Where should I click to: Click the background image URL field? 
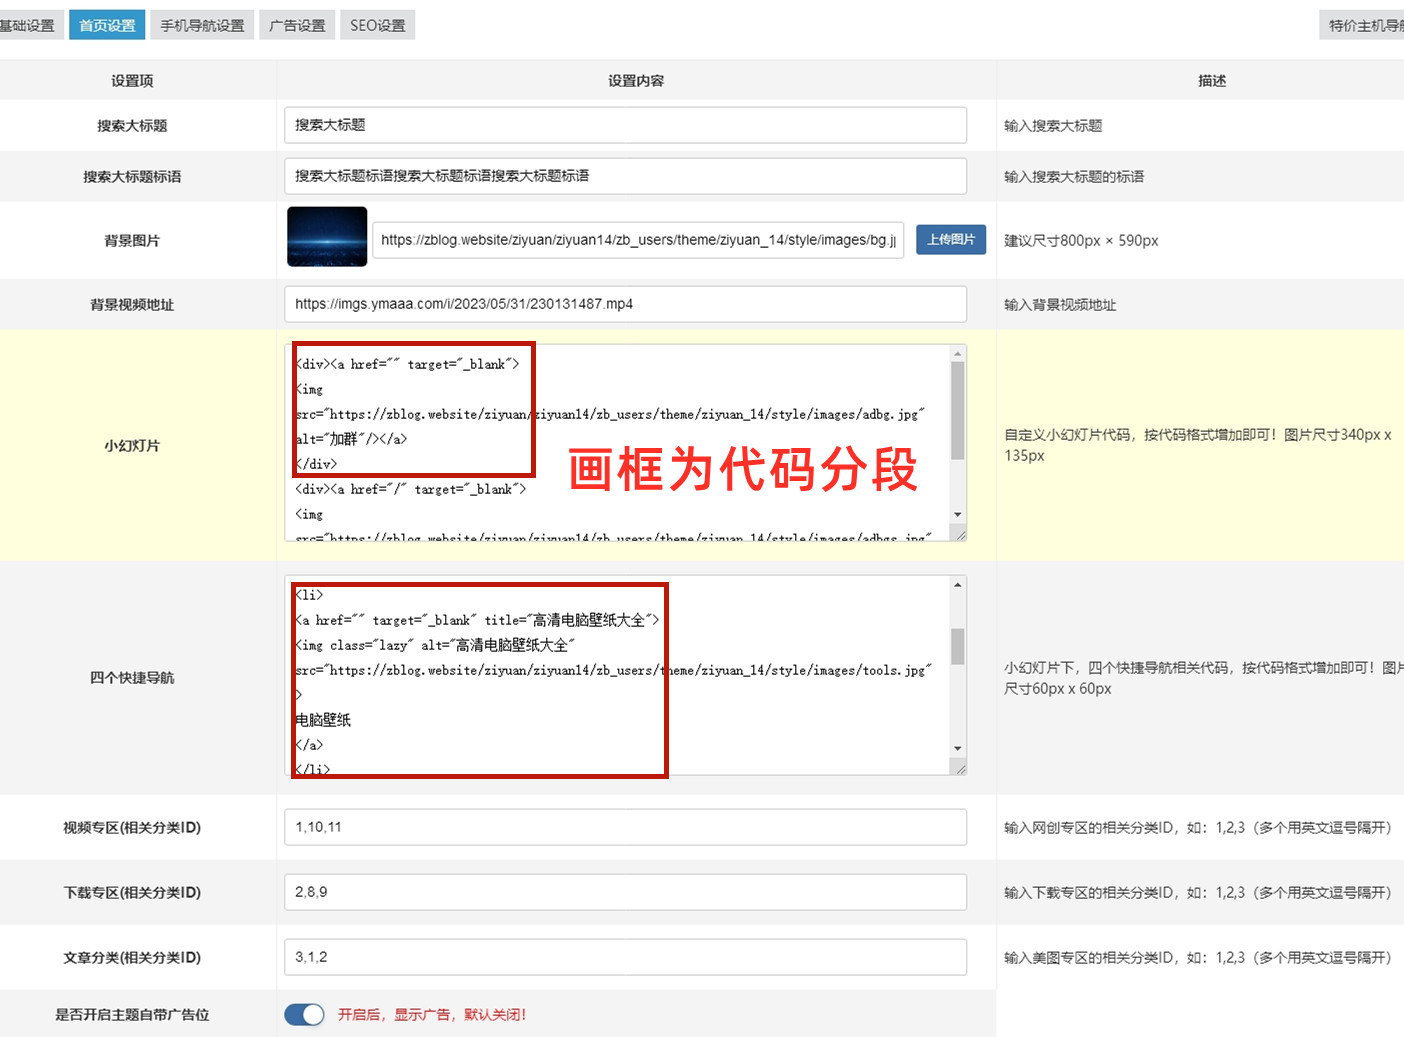(638, 240)
